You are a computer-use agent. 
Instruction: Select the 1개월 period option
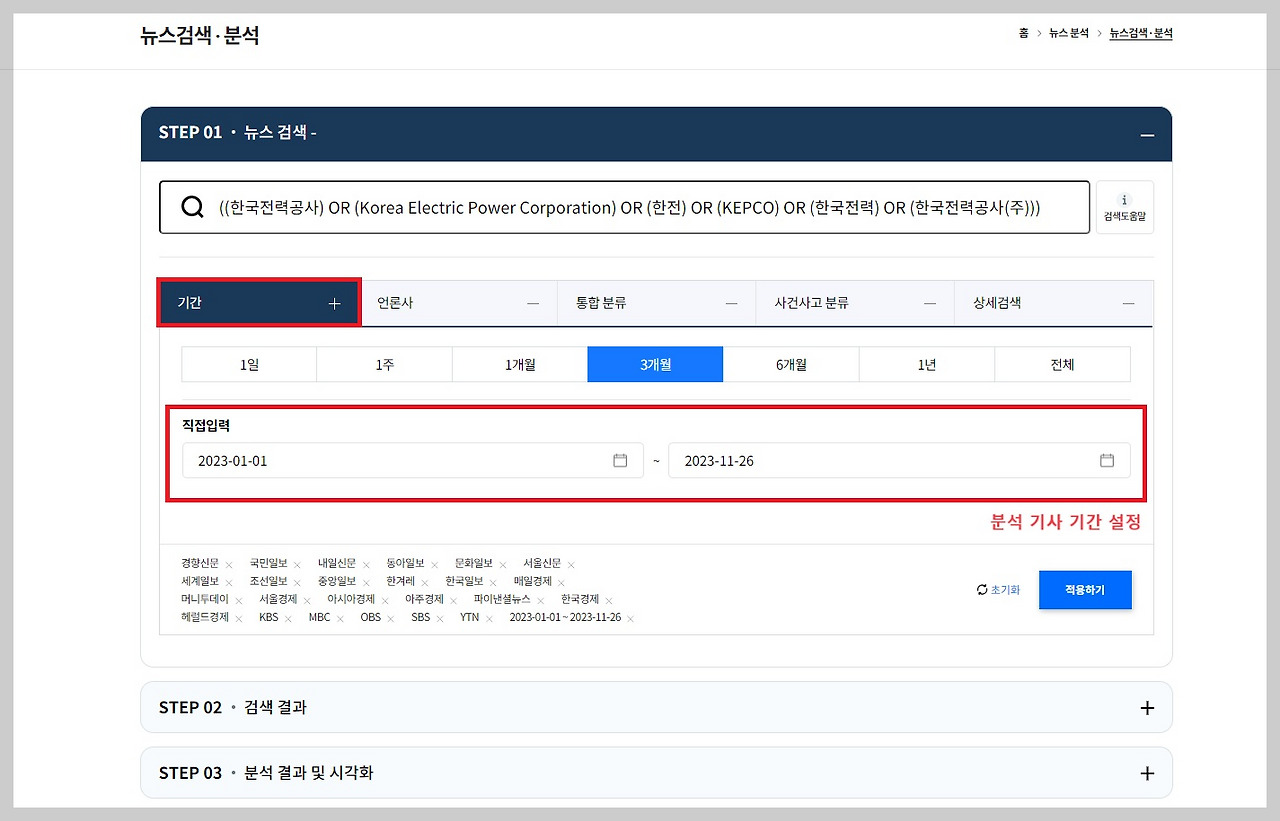520,365
